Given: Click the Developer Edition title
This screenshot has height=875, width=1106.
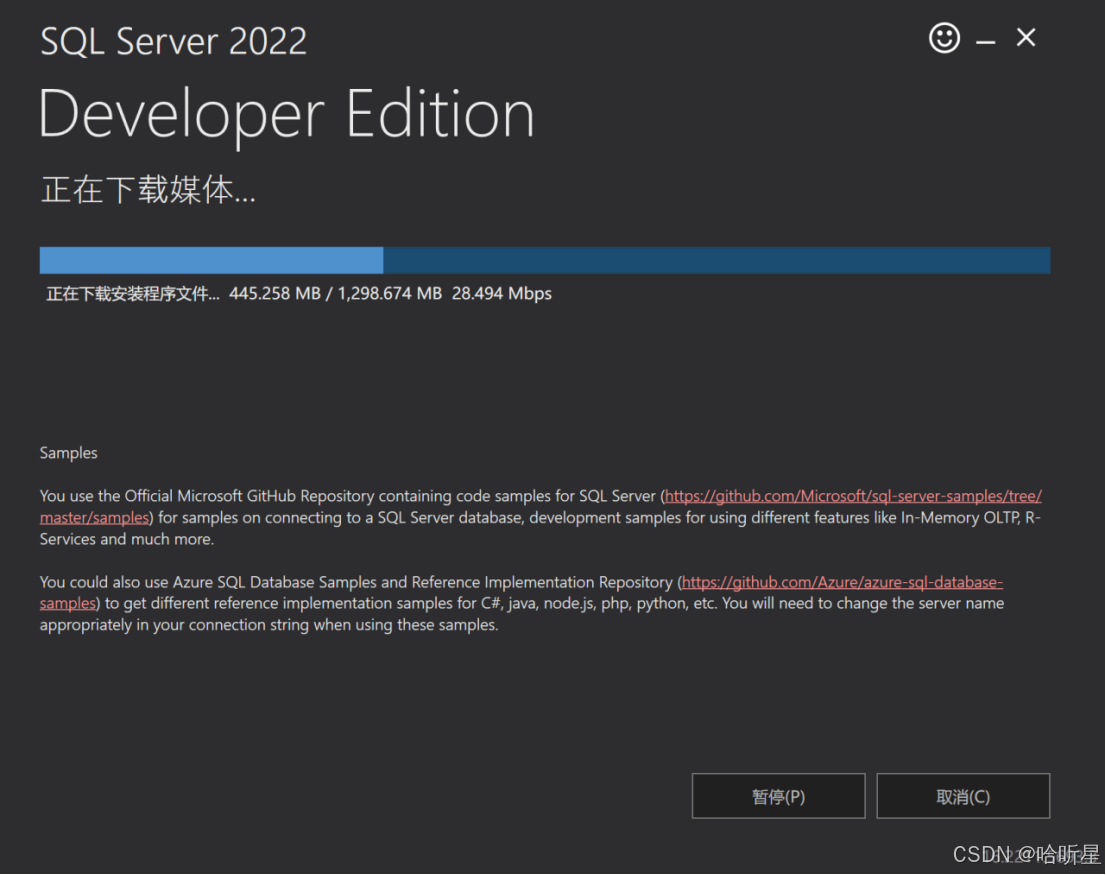Looking at the screenshot, I should [x=286, y=115].
